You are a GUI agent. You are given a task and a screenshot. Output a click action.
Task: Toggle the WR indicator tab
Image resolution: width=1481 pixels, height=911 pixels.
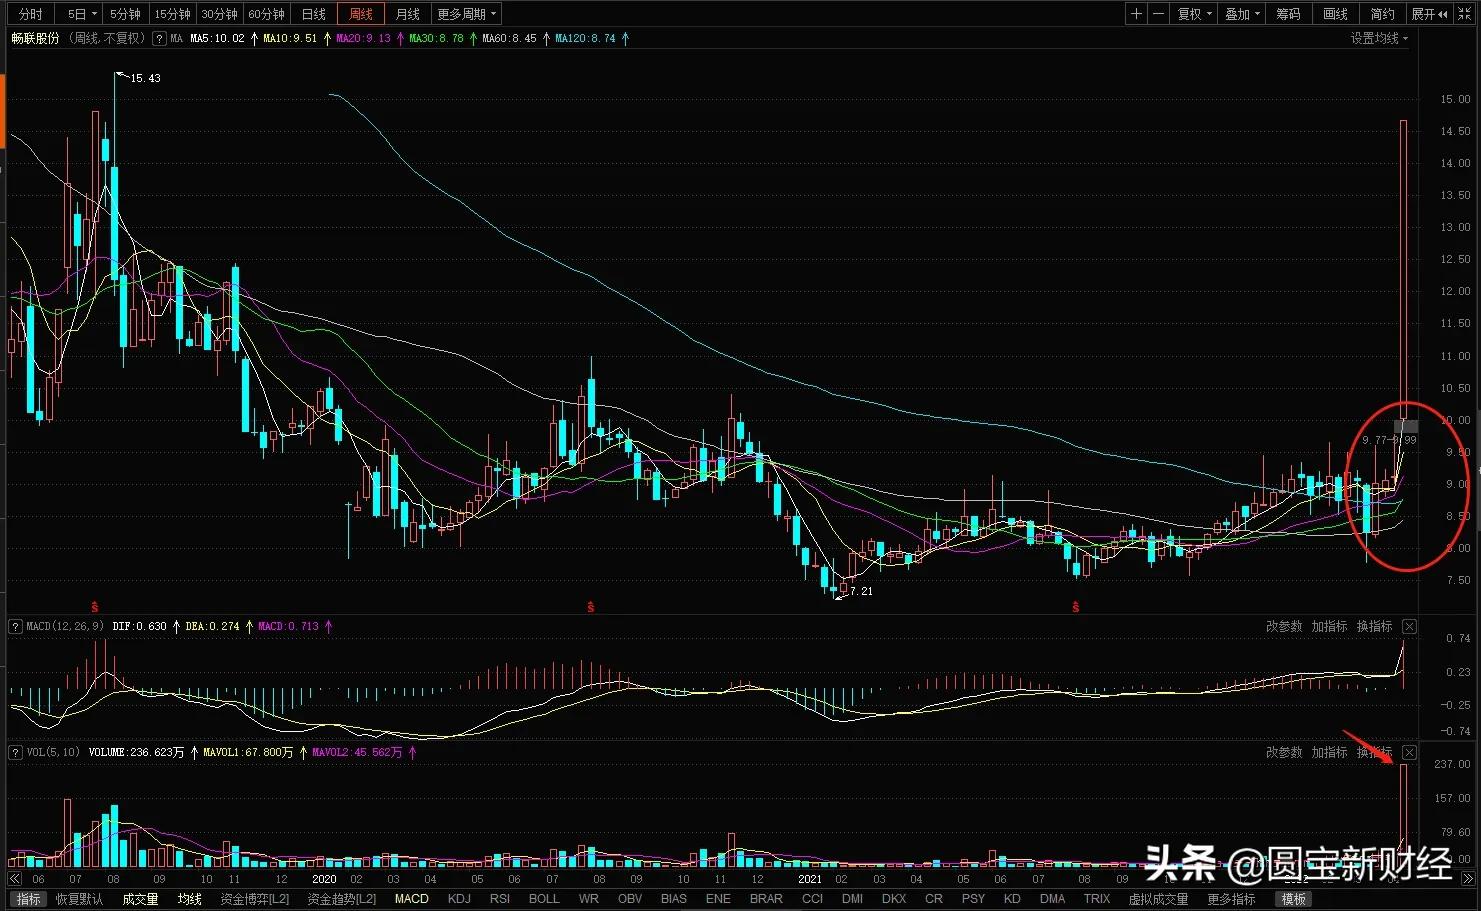[x=589, y=899]
